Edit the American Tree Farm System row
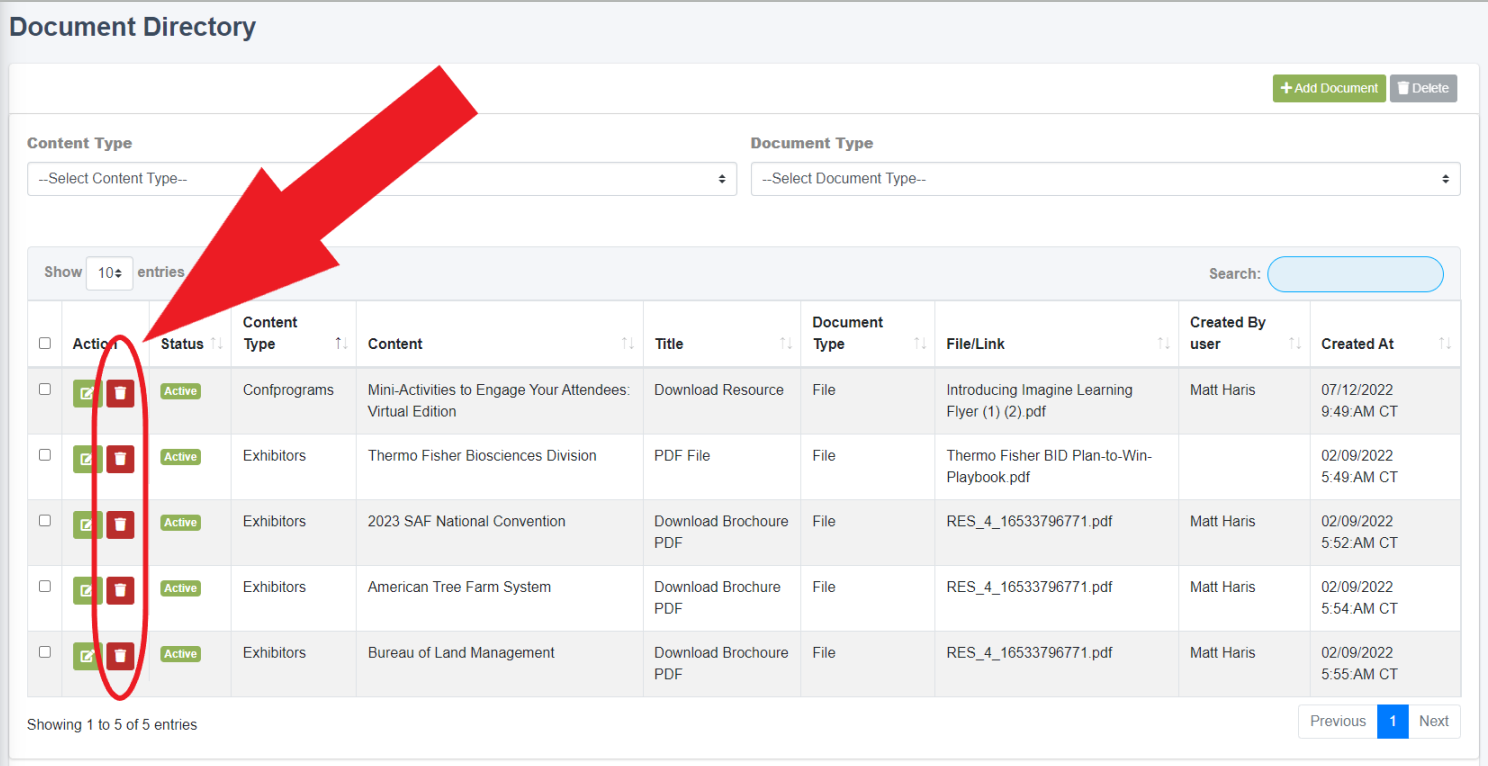Image resolution: width=1488 pixels, height=766 pixels. 87,590
